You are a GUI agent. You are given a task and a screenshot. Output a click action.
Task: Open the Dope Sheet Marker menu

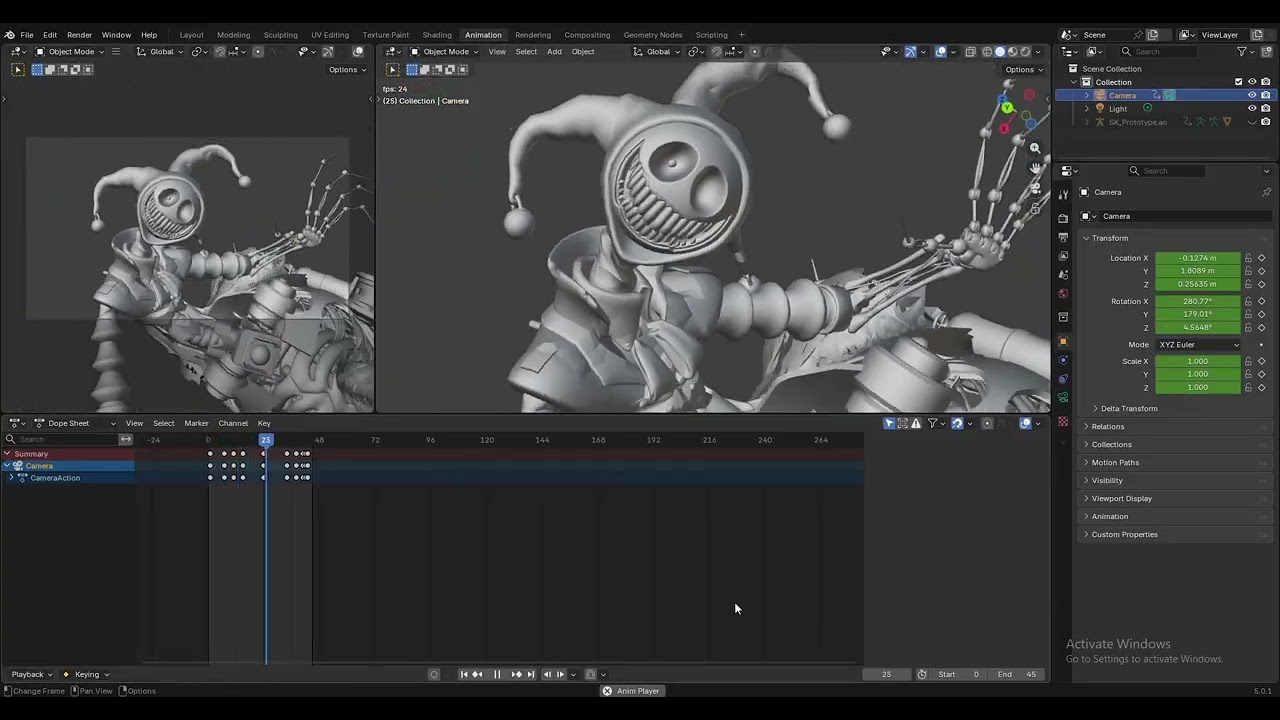196,423
